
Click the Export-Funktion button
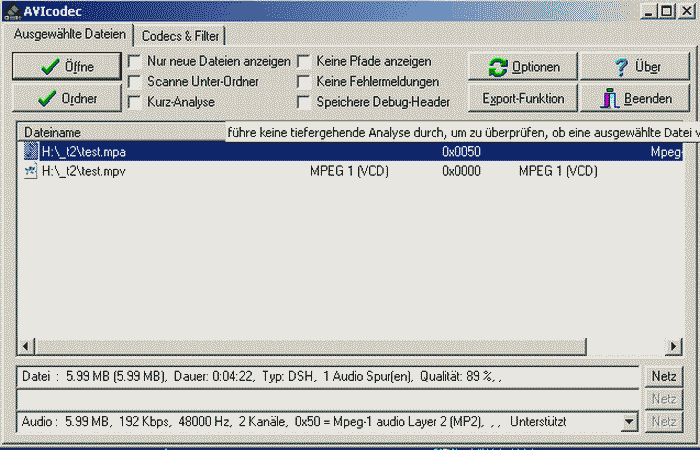click(523, 99)
